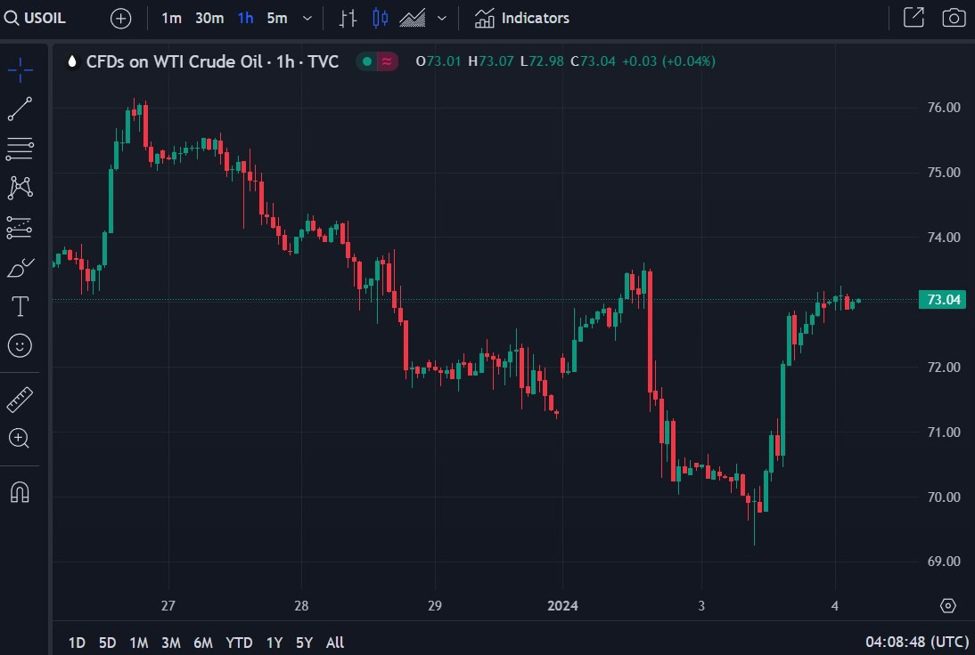
Task: Select the brush drawing tool
Action: [x=20, y=267]
